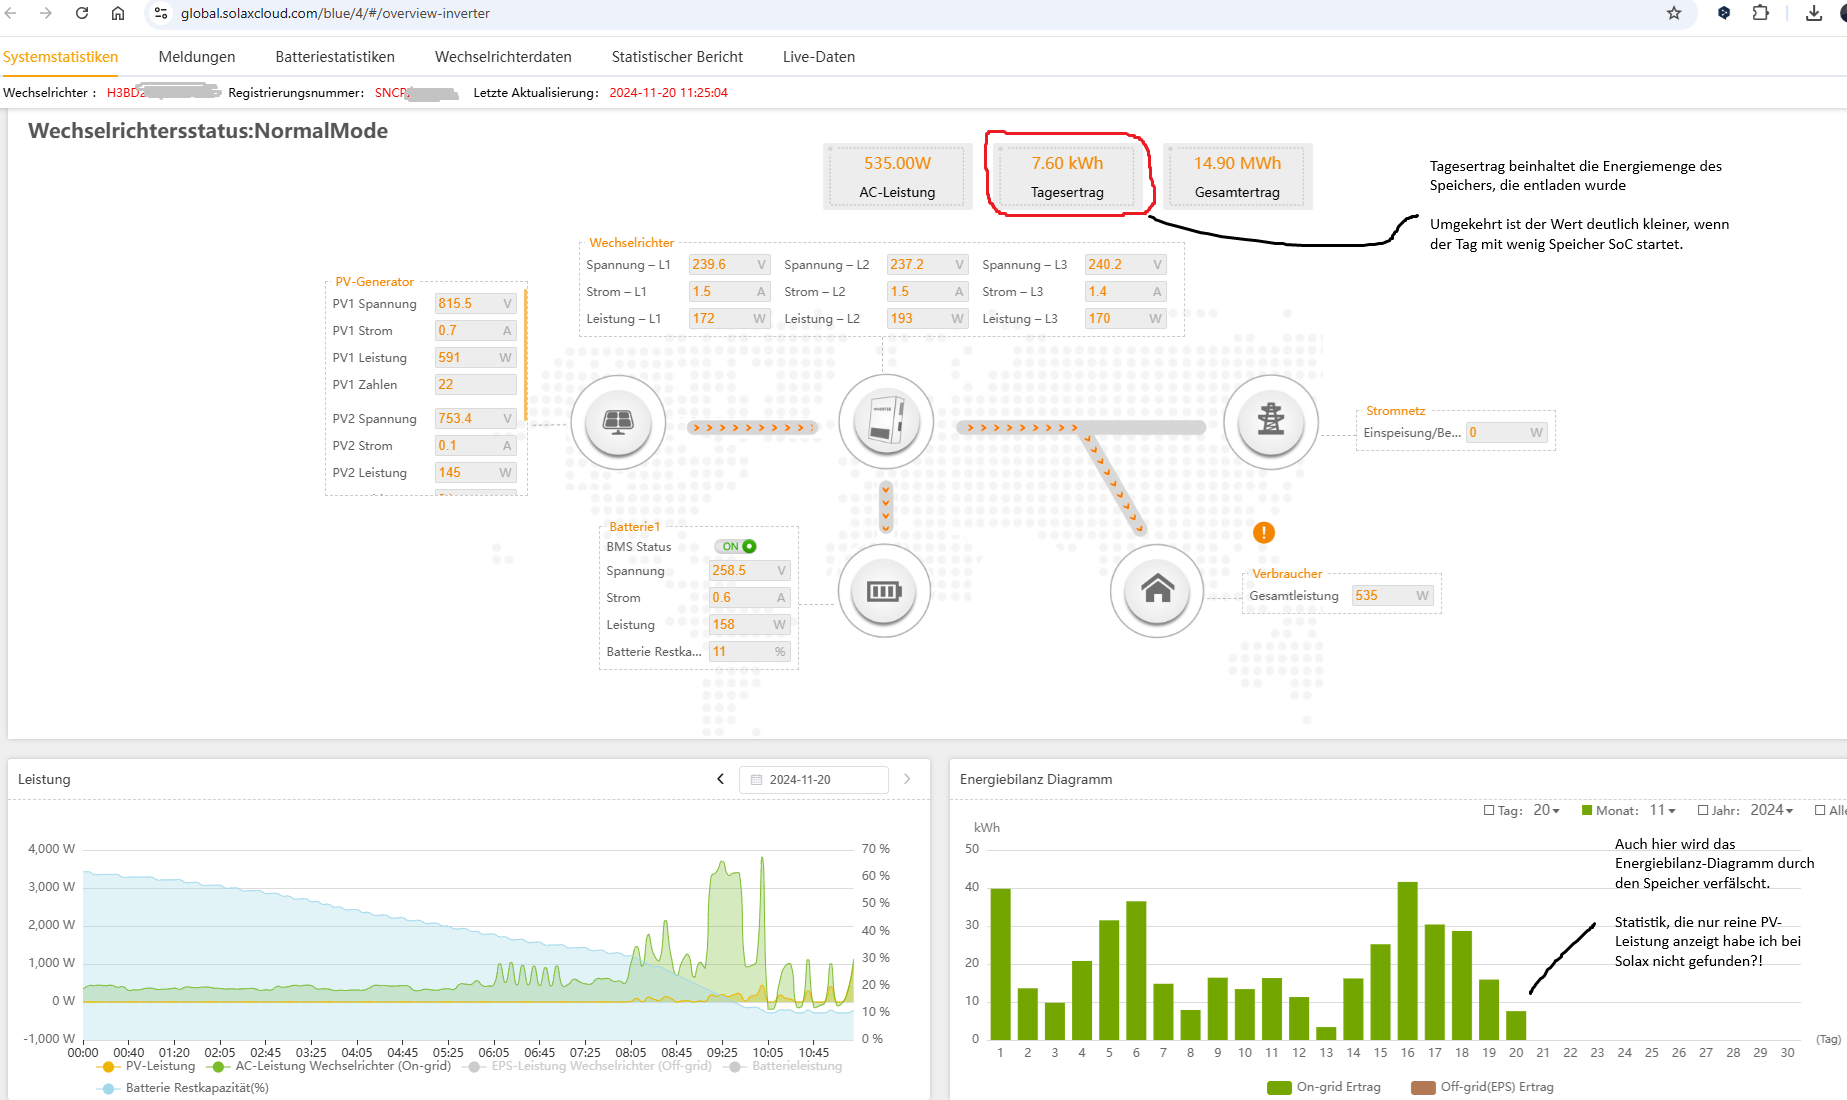Click the Stromnetz power grid pylon icon
Image resolution: width=1847 pixels, height=1100 pixels.
click(x=1270, y=422)
